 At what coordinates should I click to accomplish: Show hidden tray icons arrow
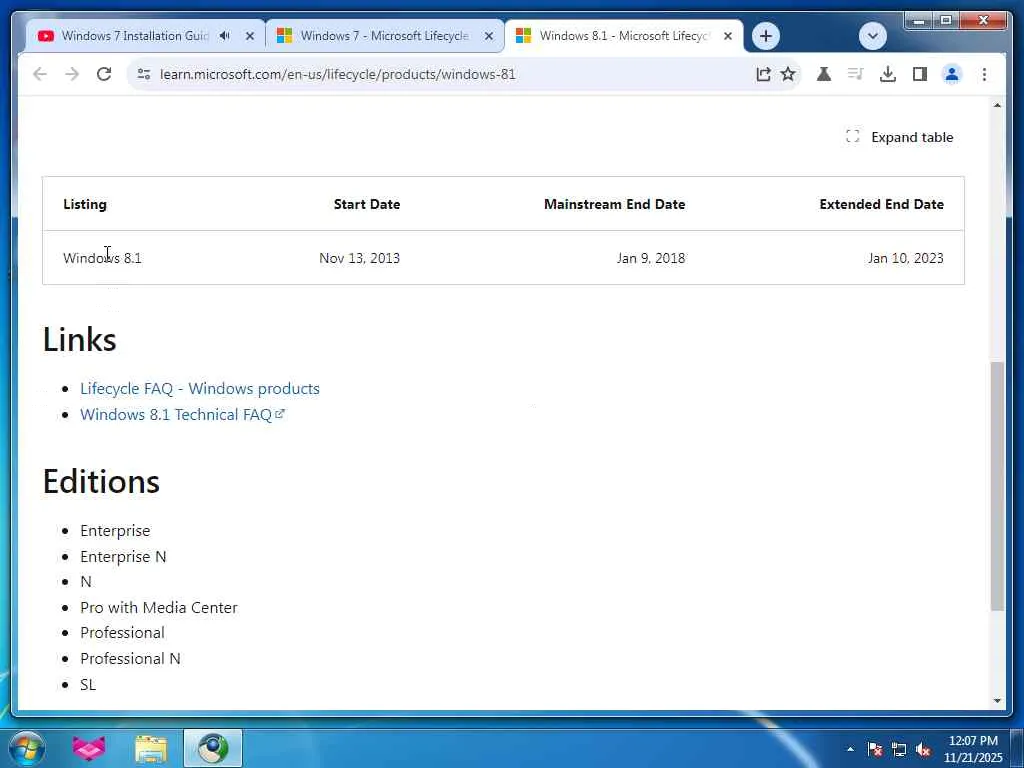850,749
